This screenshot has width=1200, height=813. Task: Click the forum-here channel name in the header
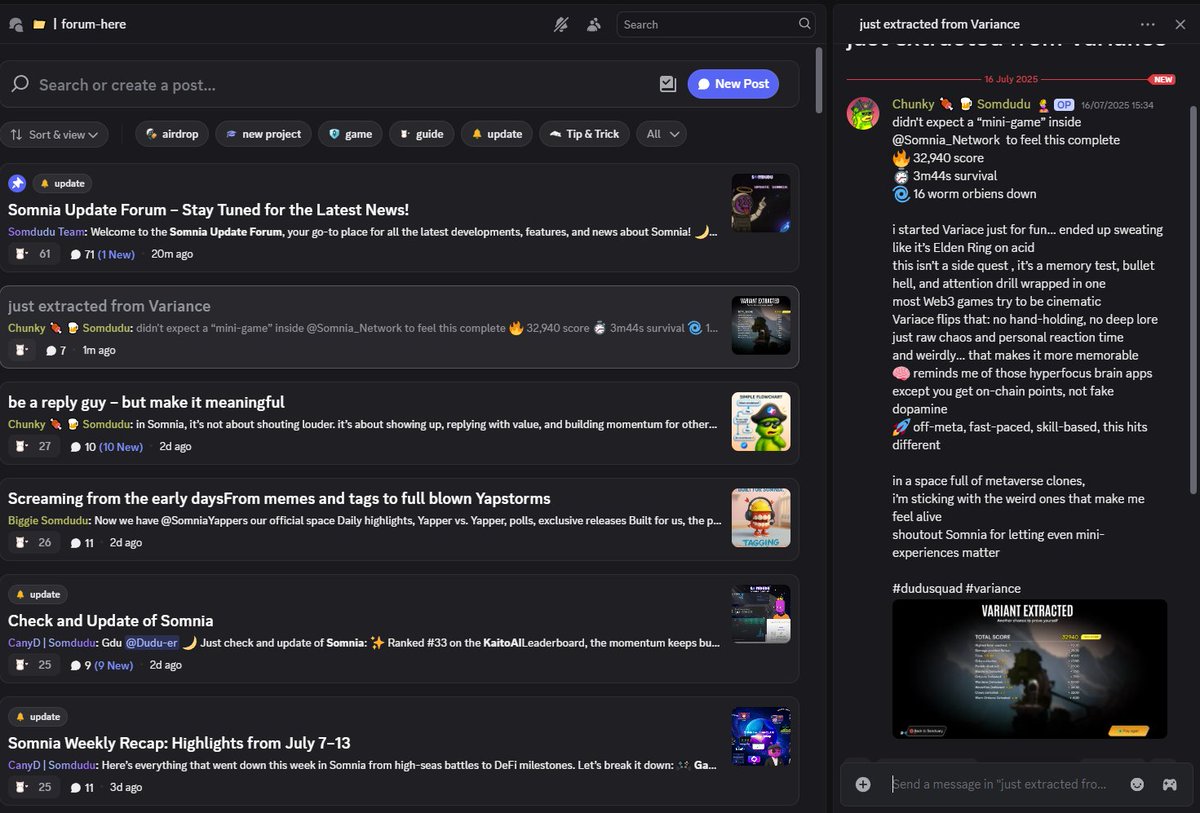click(x=93, y=23)
